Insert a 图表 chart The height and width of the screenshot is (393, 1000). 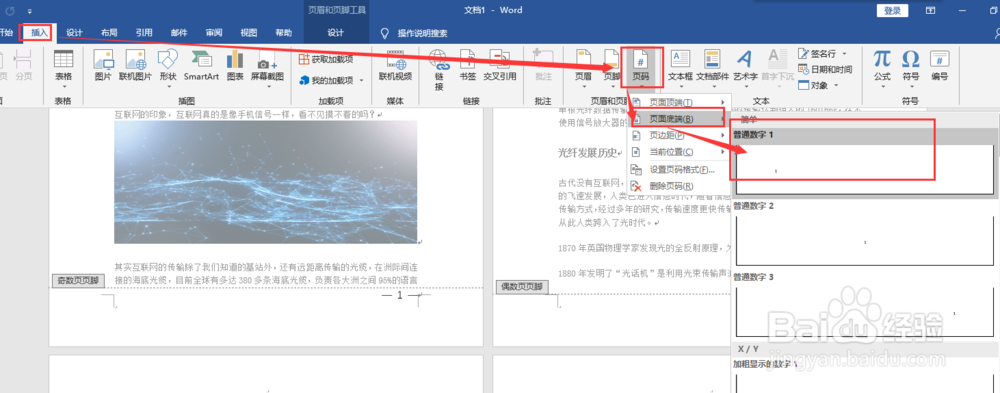pos(235,65)
